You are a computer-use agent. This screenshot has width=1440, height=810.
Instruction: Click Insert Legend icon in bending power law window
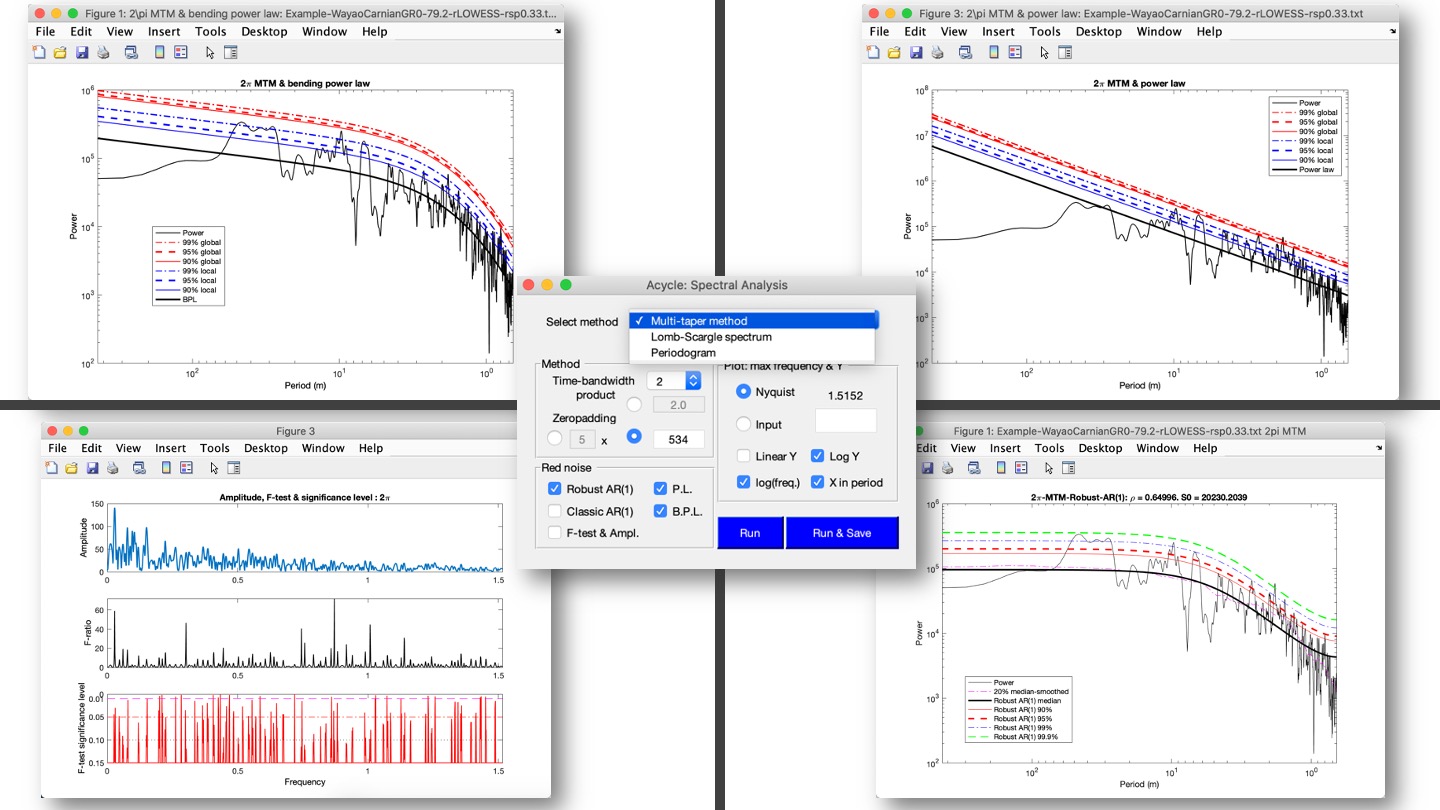tap(181, 52)
